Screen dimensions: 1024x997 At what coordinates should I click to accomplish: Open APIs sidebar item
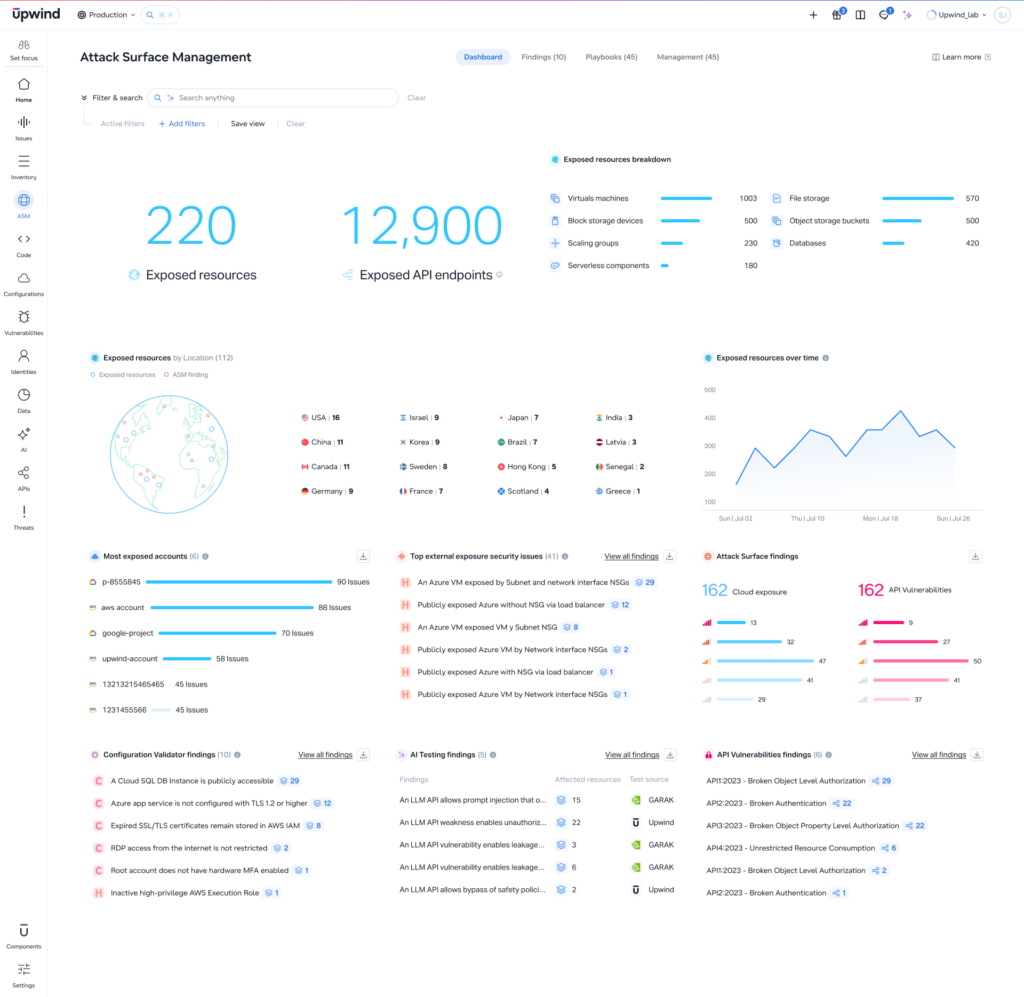coord(24,479)
